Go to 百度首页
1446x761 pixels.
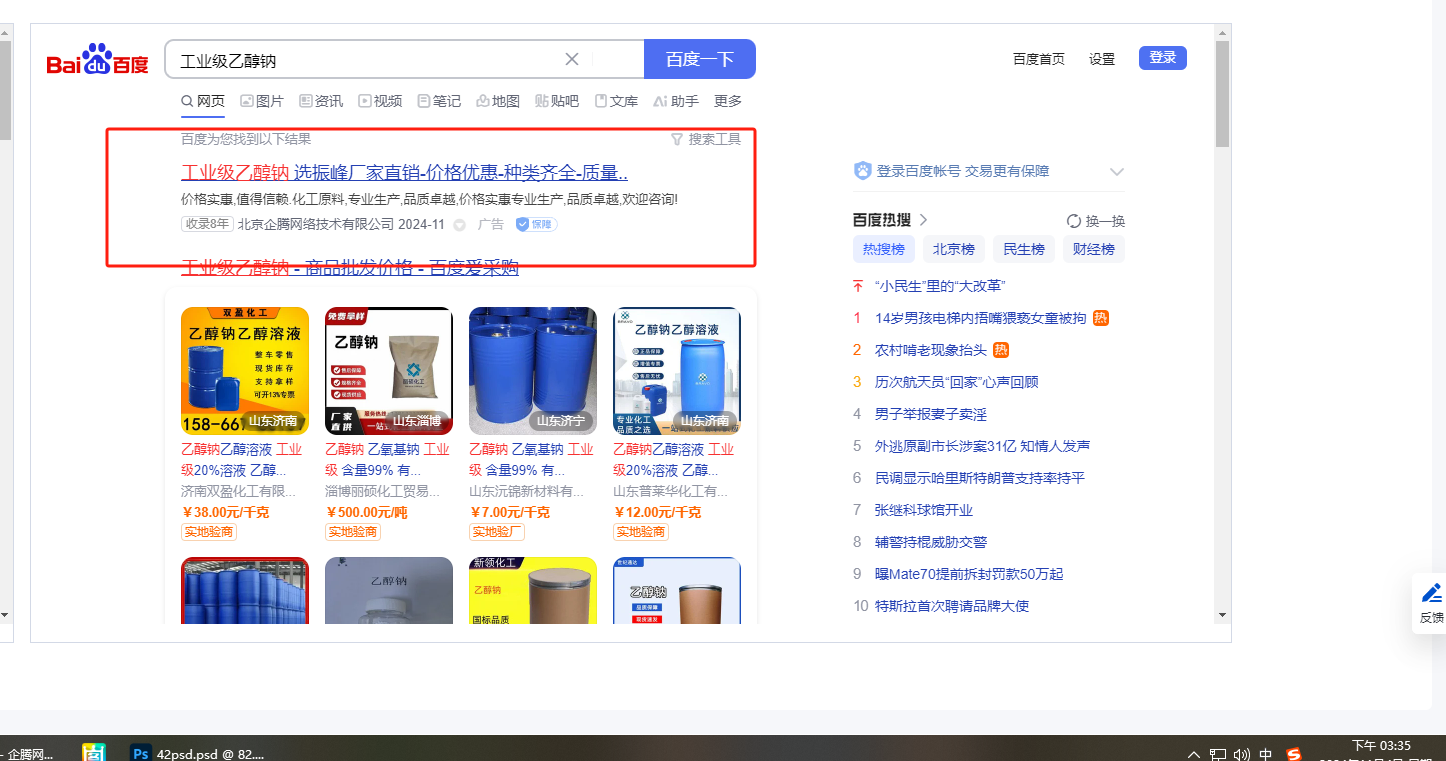1039,59
